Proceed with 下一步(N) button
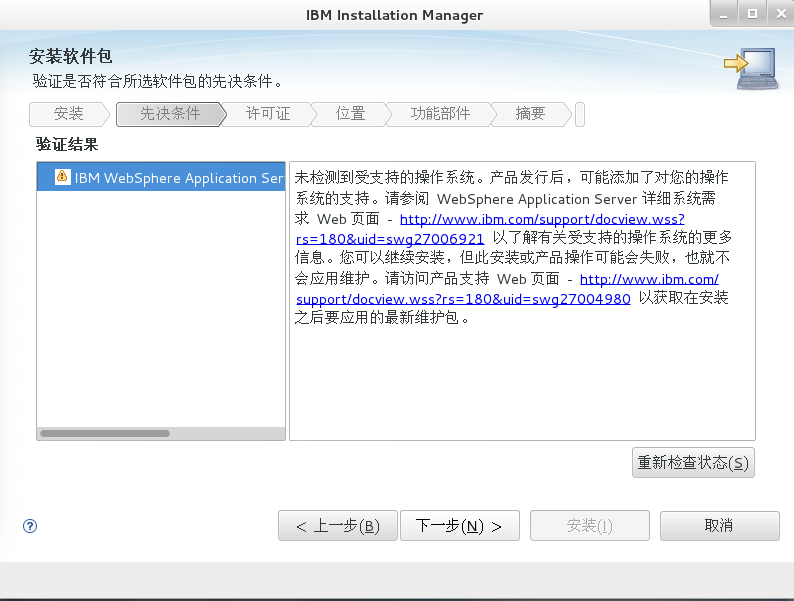This screenshot has height=601, width=794. coord(460,526)
